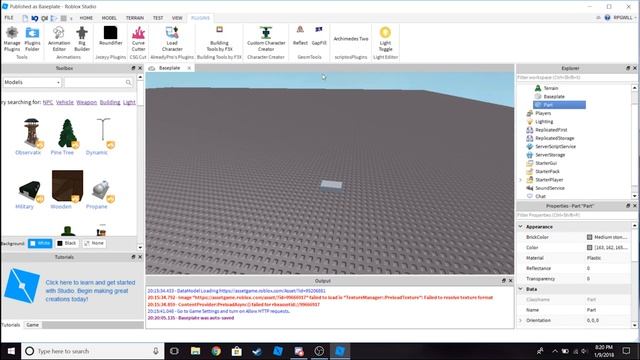Edit the Transparency property value
Viewport: 640px width, 360px height.
pos(608,279)
